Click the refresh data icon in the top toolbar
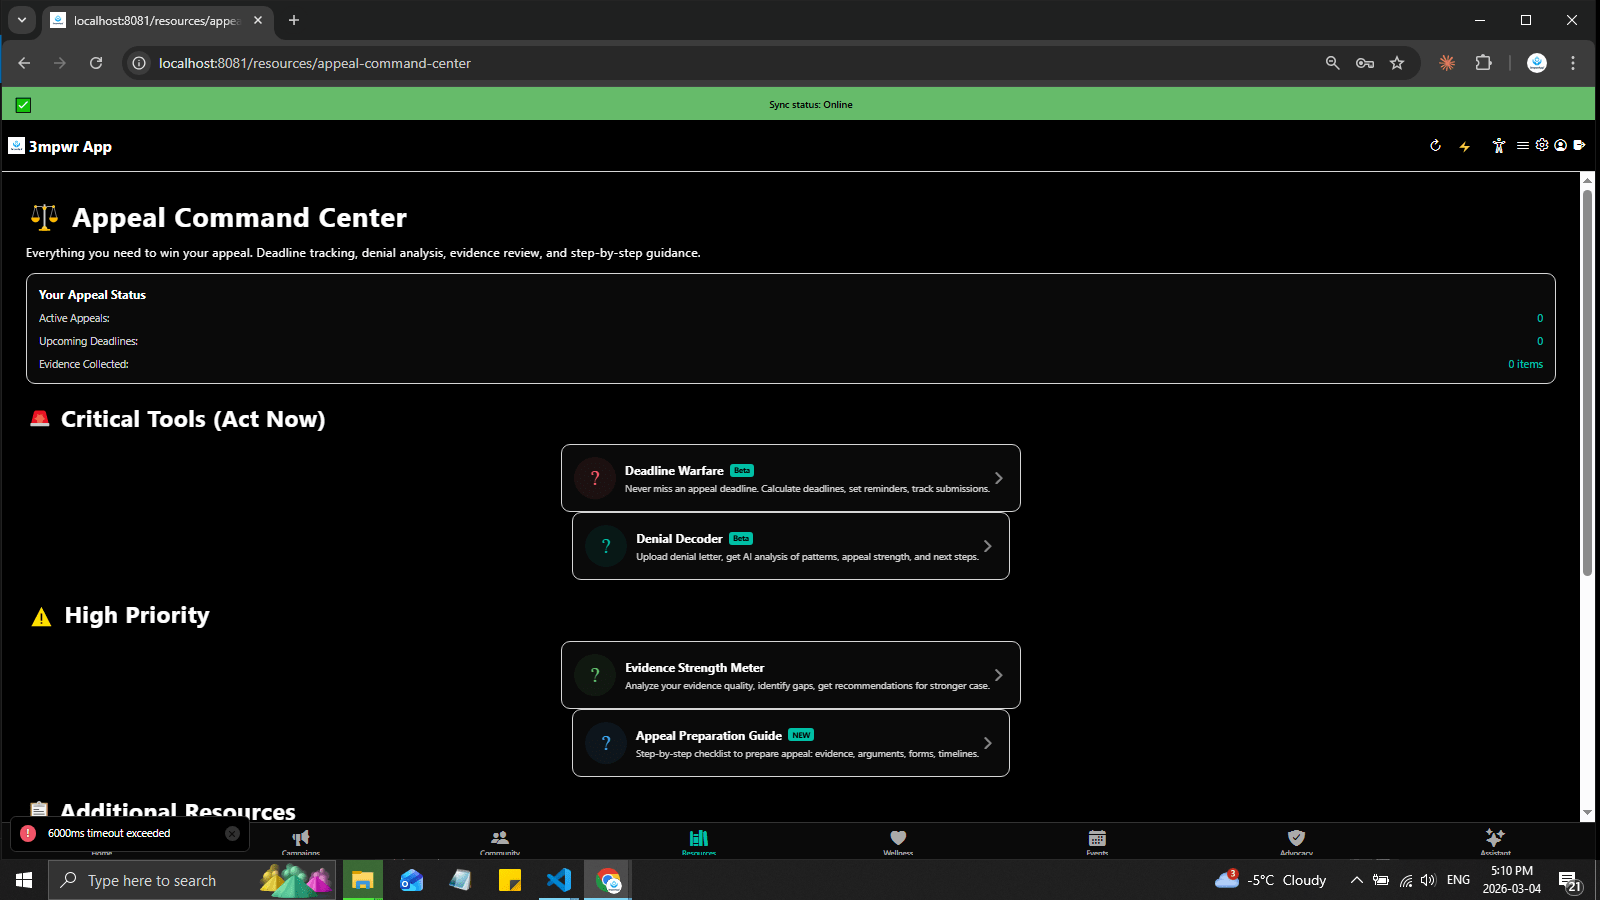 (1435, 146)
